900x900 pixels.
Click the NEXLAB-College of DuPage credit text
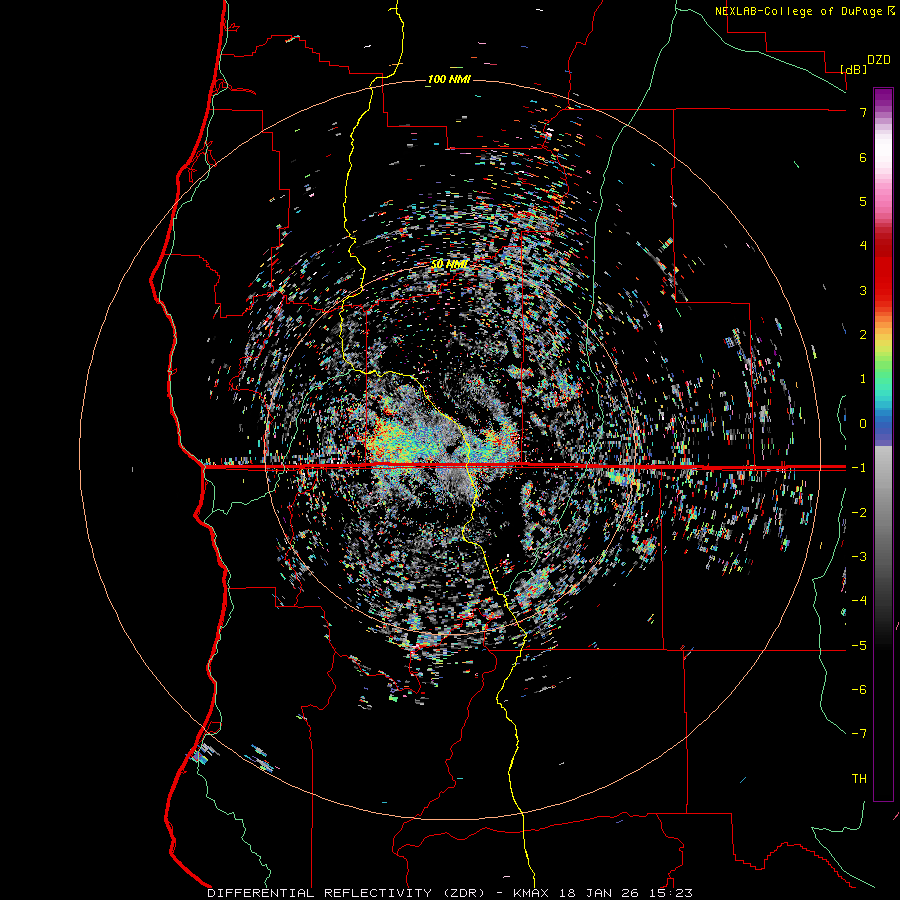click(804, 11)
